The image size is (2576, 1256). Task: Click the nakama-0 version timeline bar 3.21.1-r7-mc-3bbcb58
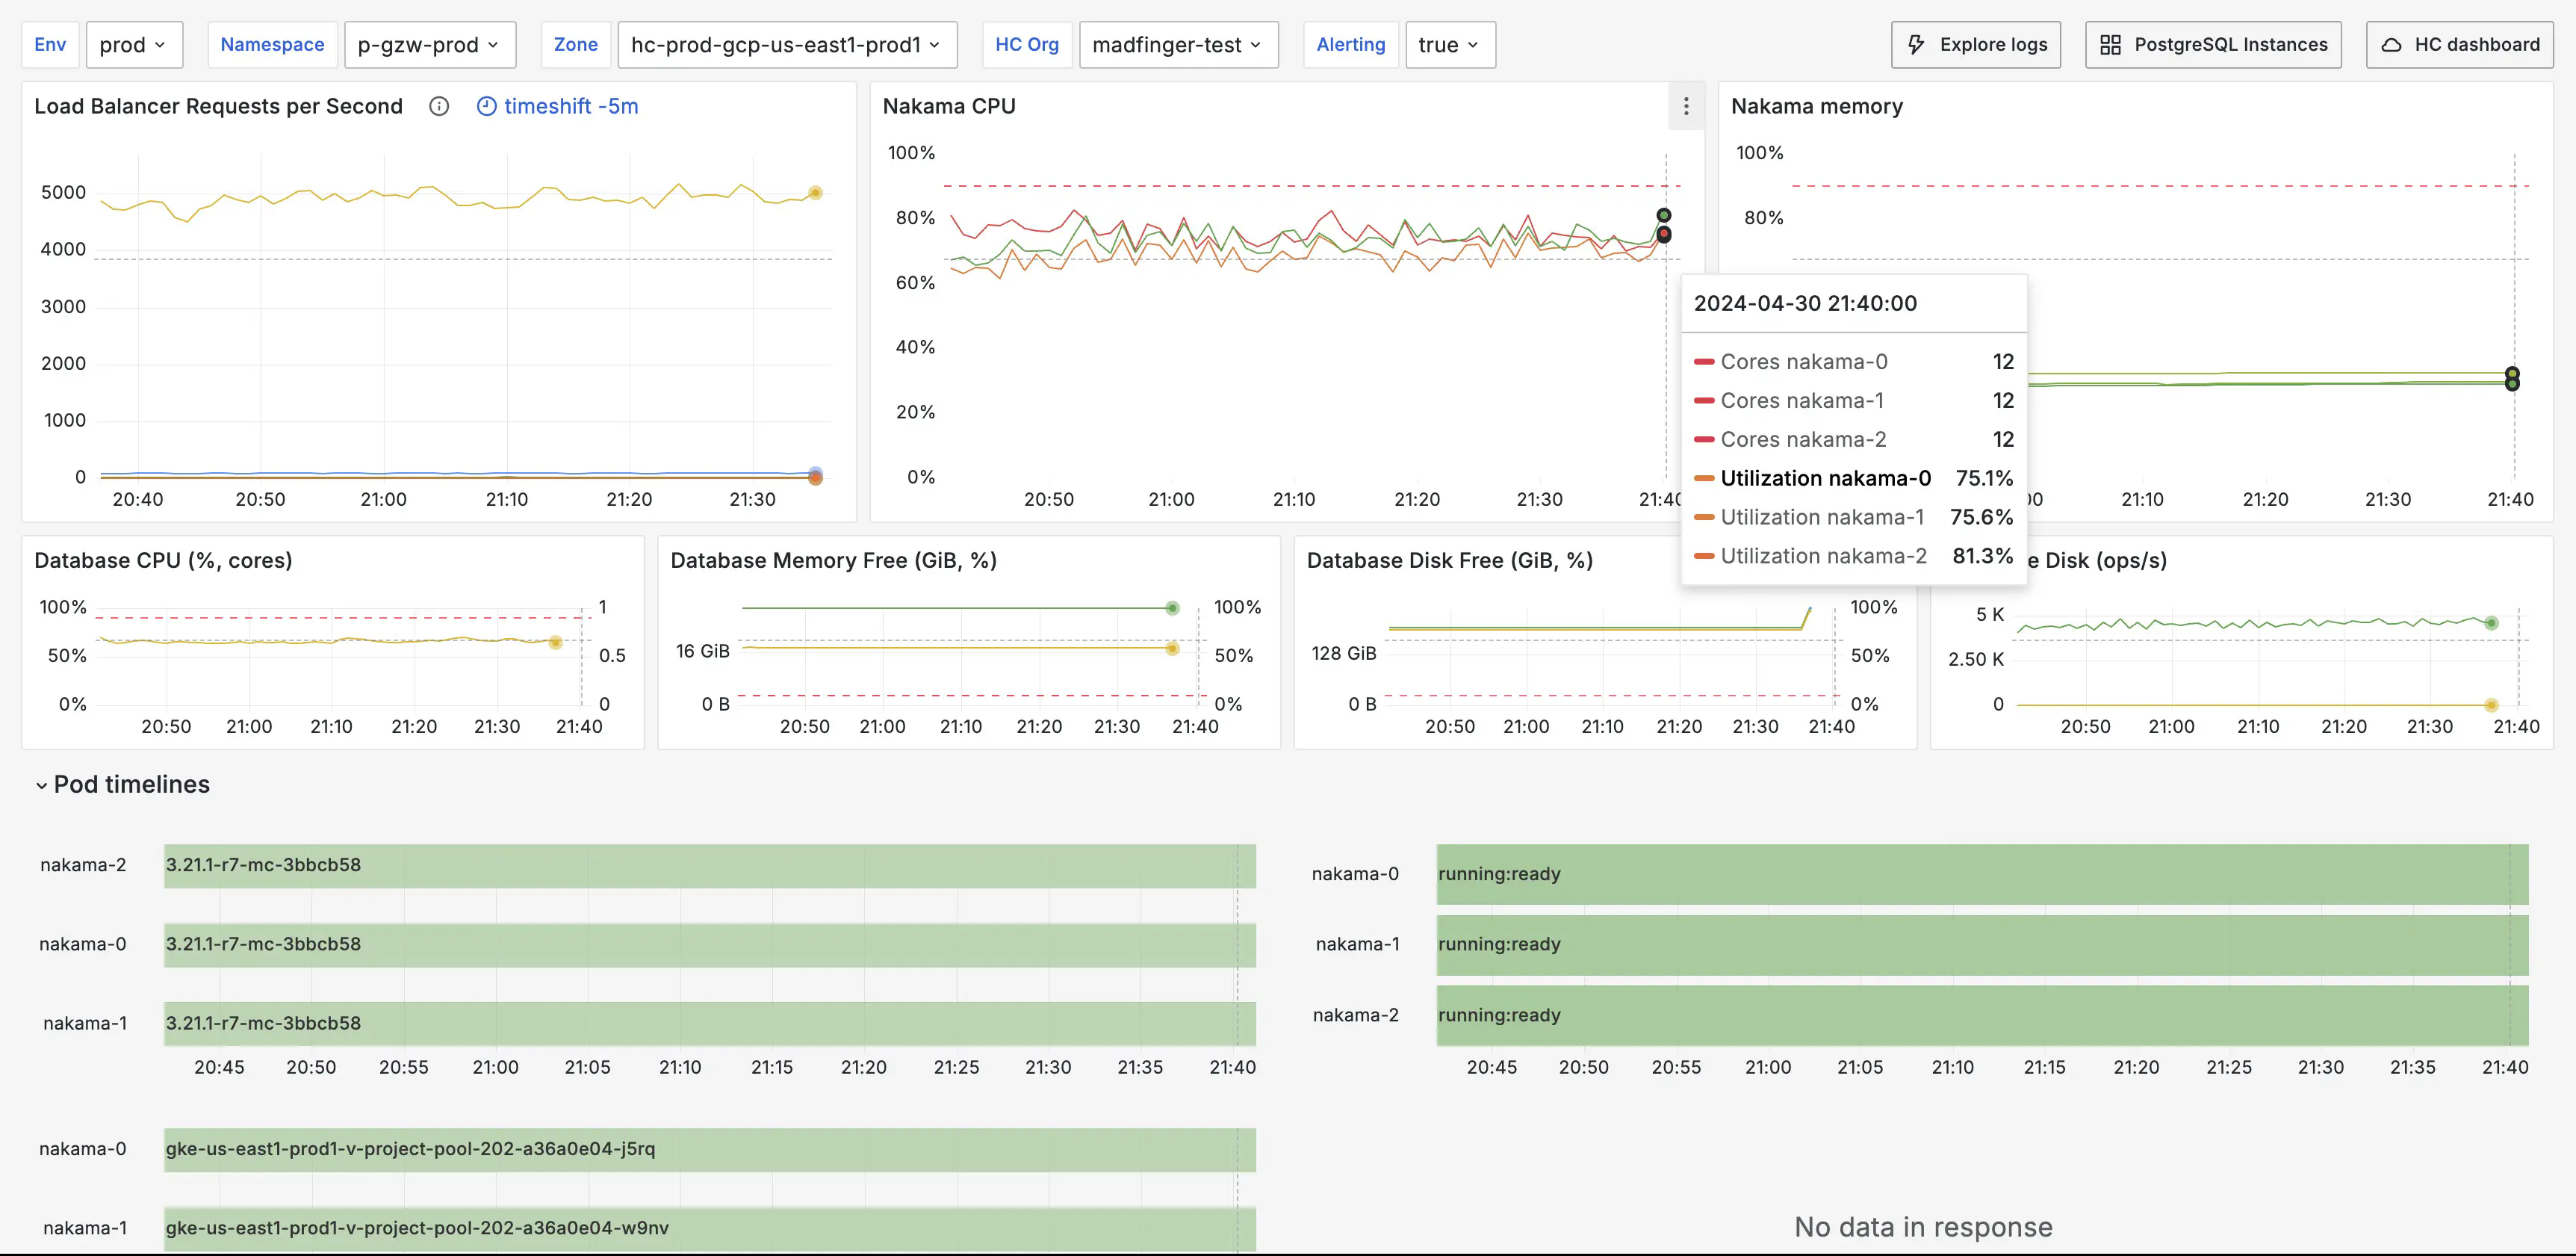coord(710,945)
